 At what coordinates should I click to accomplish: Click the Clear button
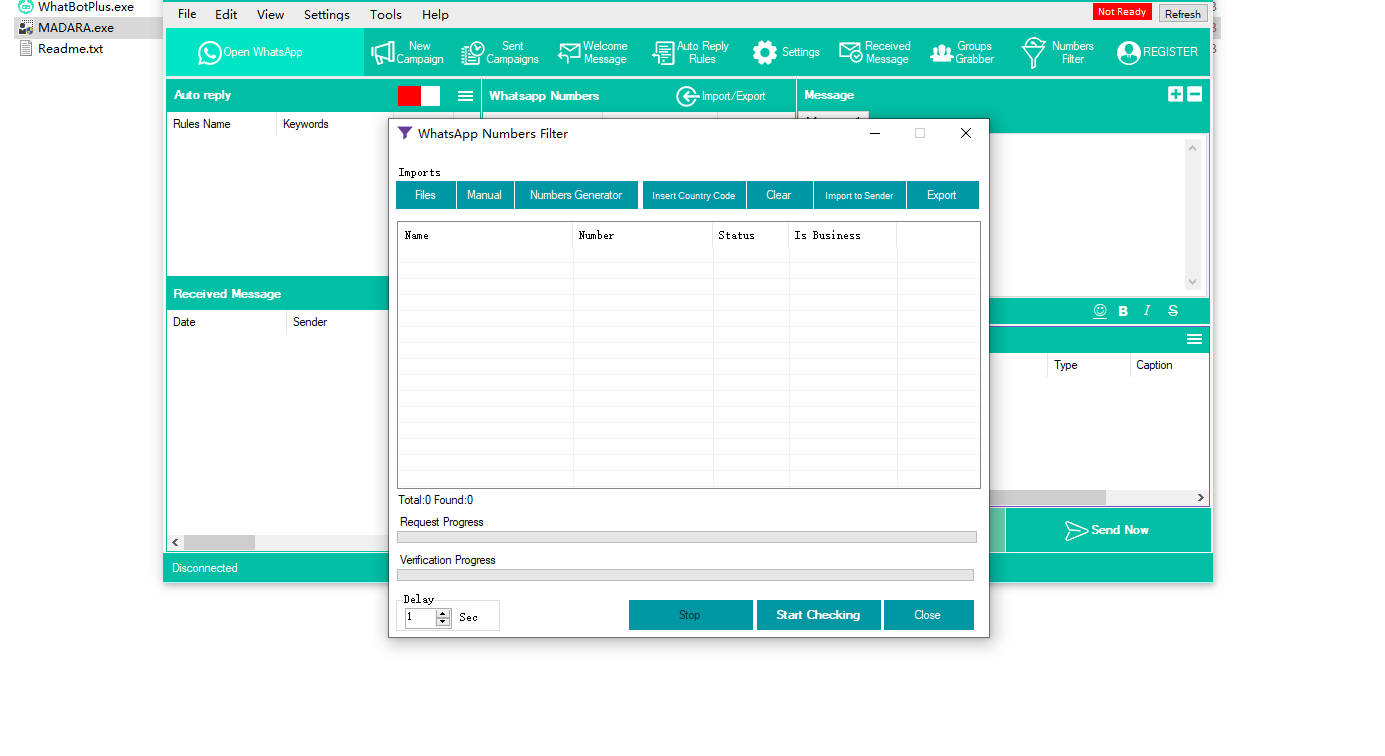pyautogui.click(x=779, y=195)
